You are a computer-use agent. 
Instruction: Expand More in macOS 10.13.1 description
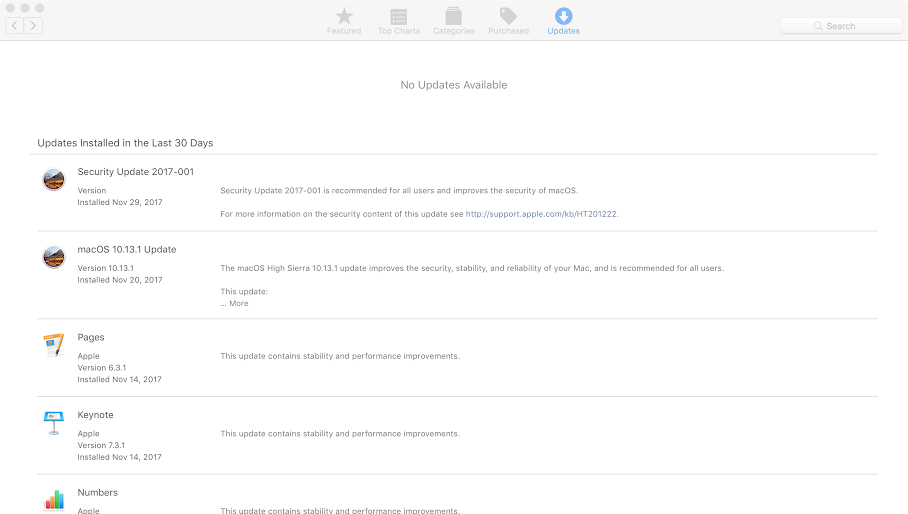(x=239, y=303)
